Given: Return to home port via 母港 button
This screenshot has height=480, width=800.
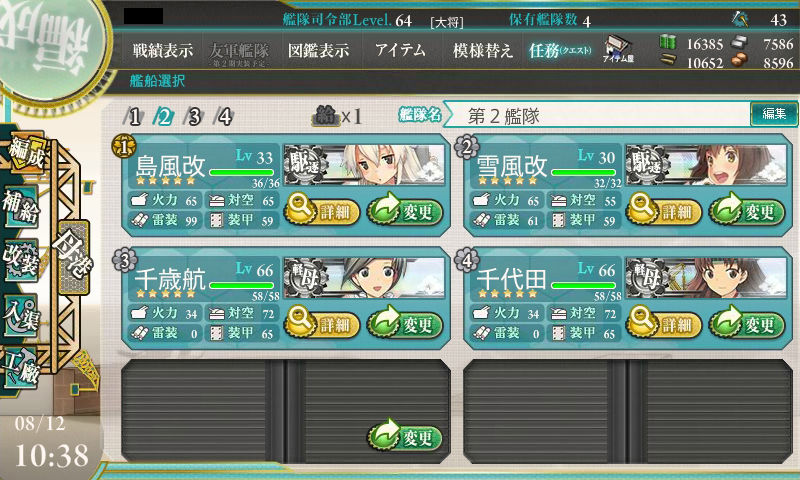Looking at the screenshot, I should [74, 257].
